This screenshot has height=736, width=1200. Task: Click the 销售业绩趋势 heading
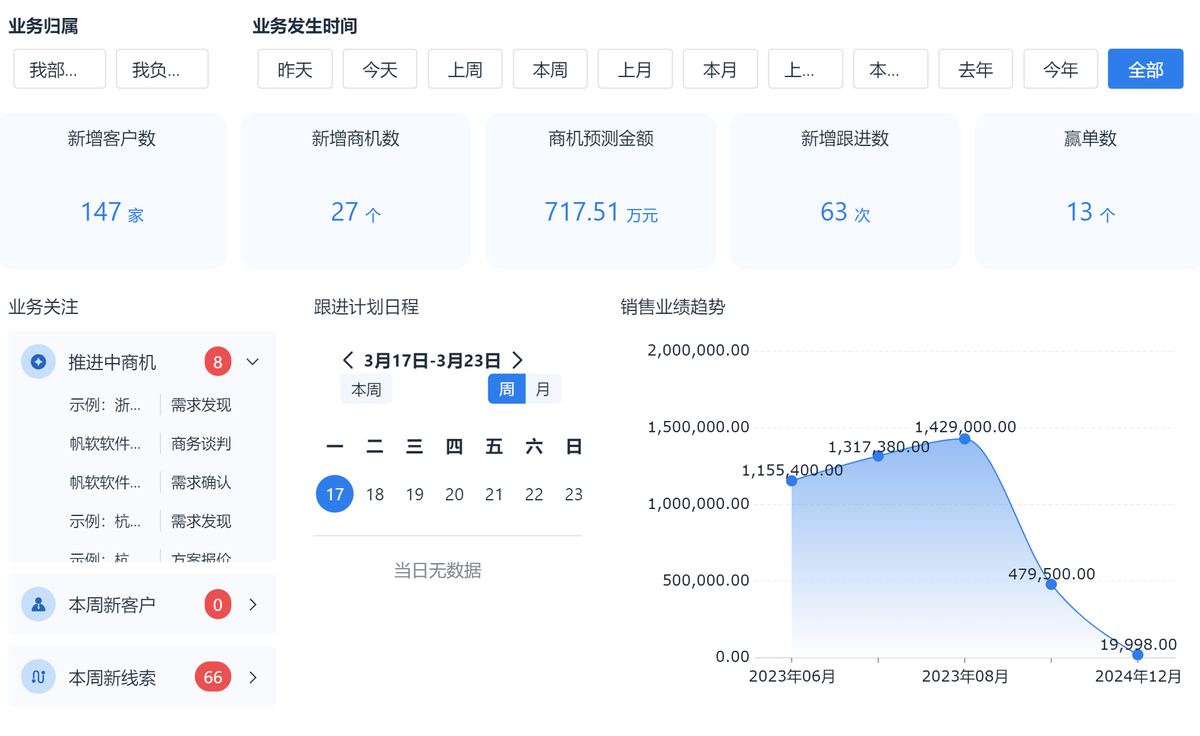(672, 307)
